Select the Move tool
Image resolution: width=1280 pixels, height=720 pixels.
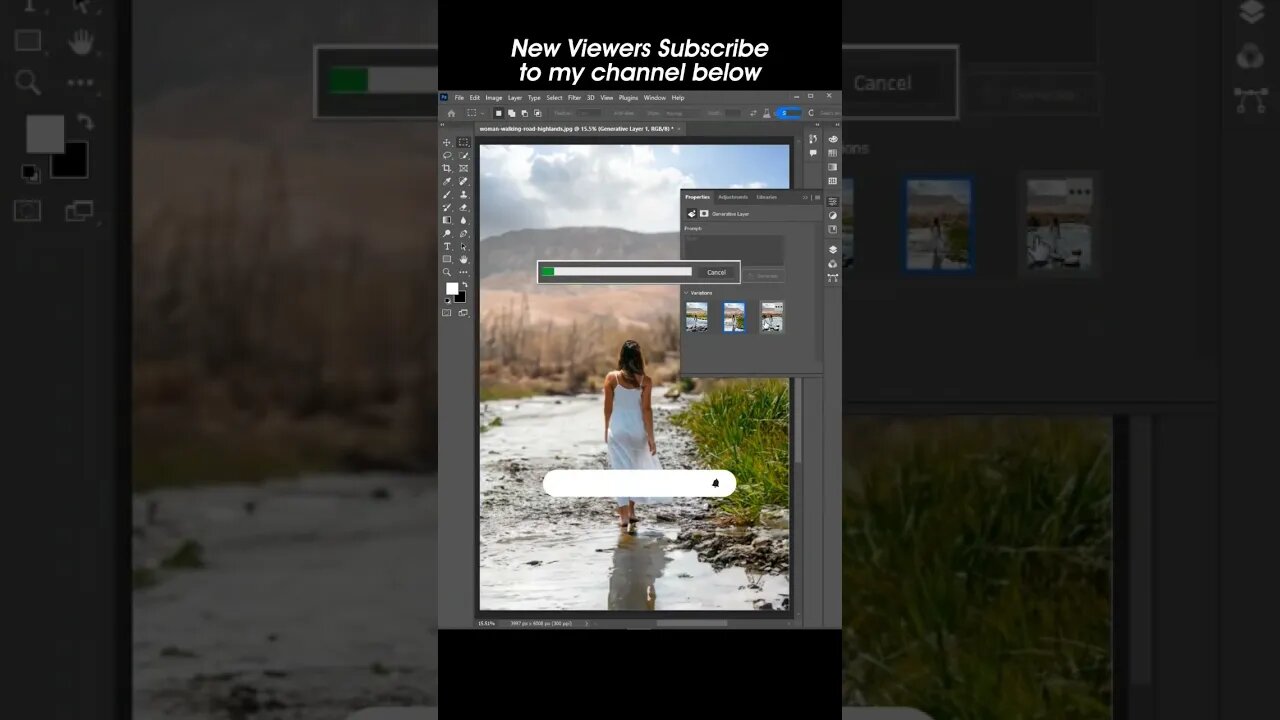coord(446,142)
